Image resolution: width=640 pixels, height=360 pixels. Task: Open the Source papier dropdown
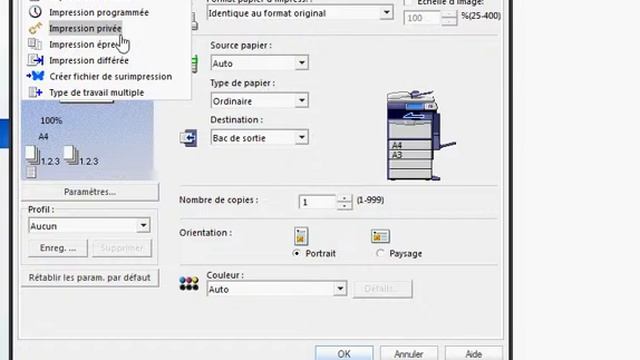click(302, 63)
